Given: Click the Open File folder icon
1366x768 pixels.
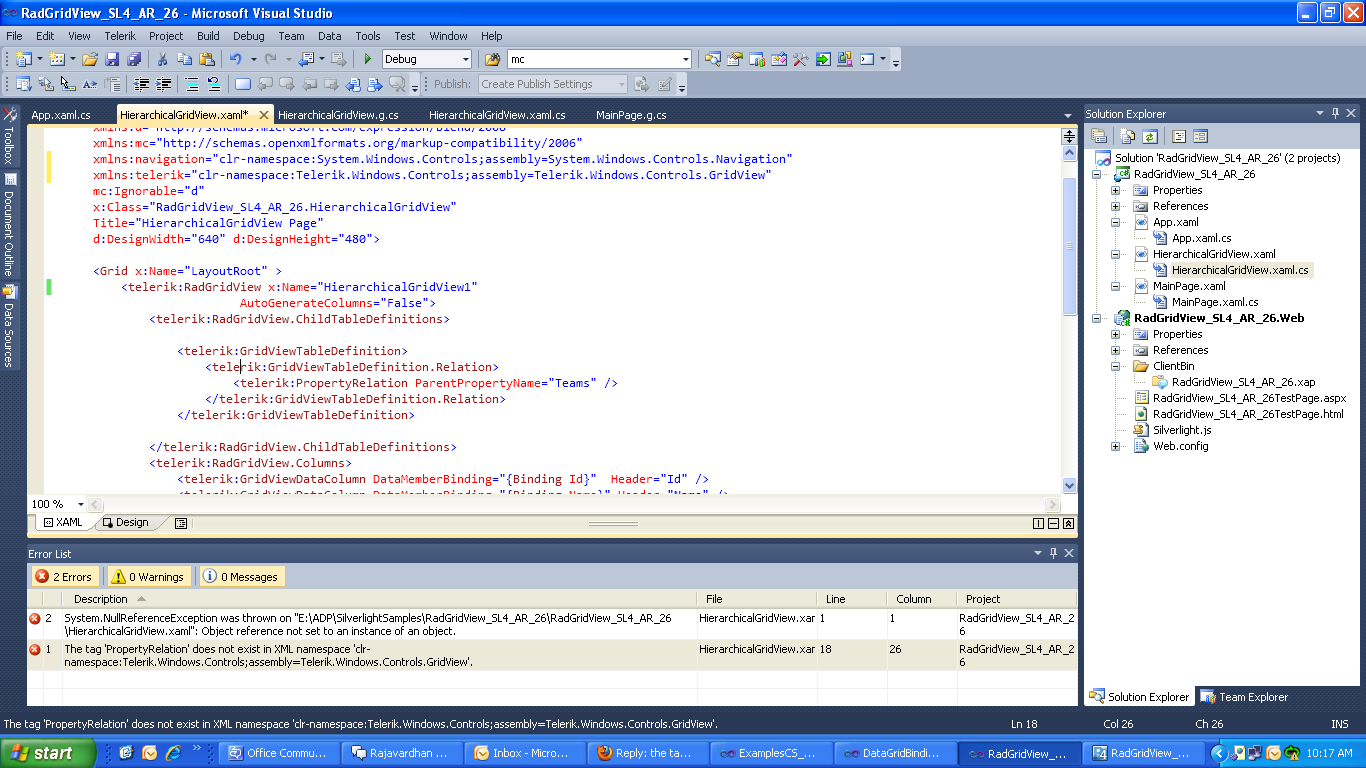Looking at the screenshot, I should coord(90,60).
